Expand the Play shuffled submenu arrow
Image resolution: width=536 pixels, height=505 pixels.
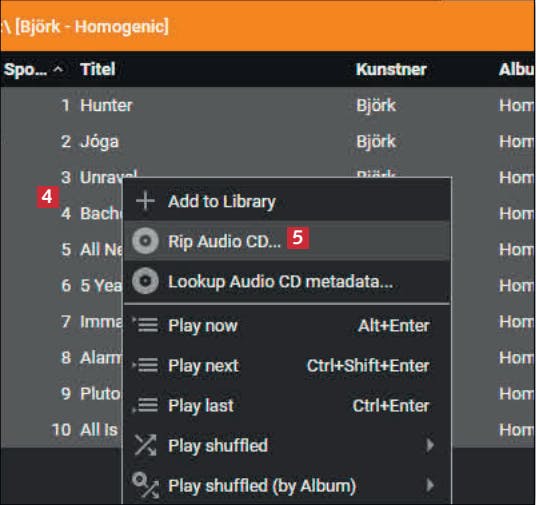coord(430,445)
